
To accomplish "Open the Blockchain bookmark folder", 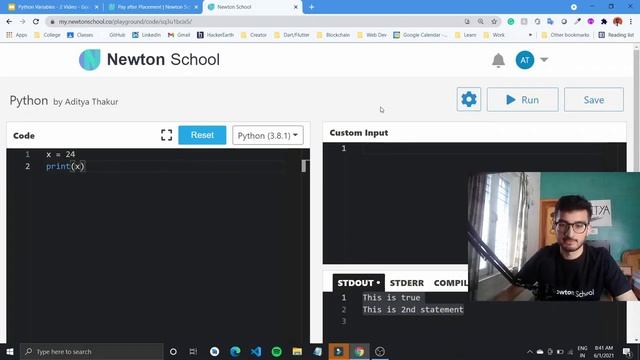I will click(x=333, y=35).
